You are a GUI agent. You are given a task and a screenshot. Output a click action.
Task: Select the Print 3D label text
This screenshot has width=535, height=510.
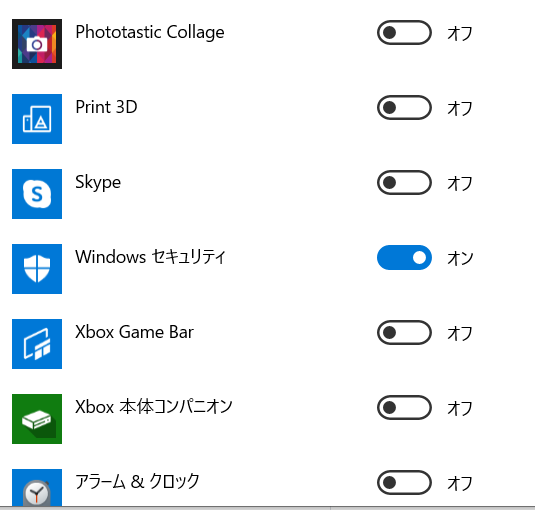(x=106, y=107)
